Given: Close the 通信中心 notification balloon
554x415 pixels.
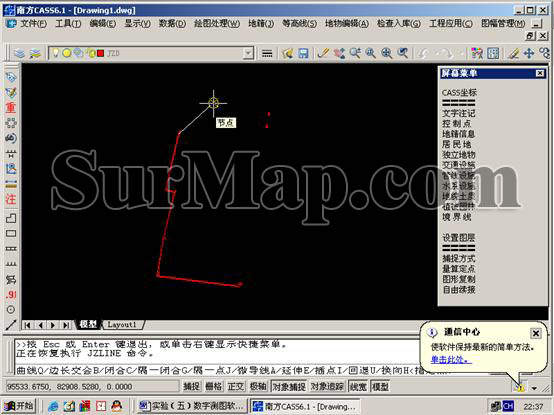Looking at the screenshot, I should (x=536, y=333).
